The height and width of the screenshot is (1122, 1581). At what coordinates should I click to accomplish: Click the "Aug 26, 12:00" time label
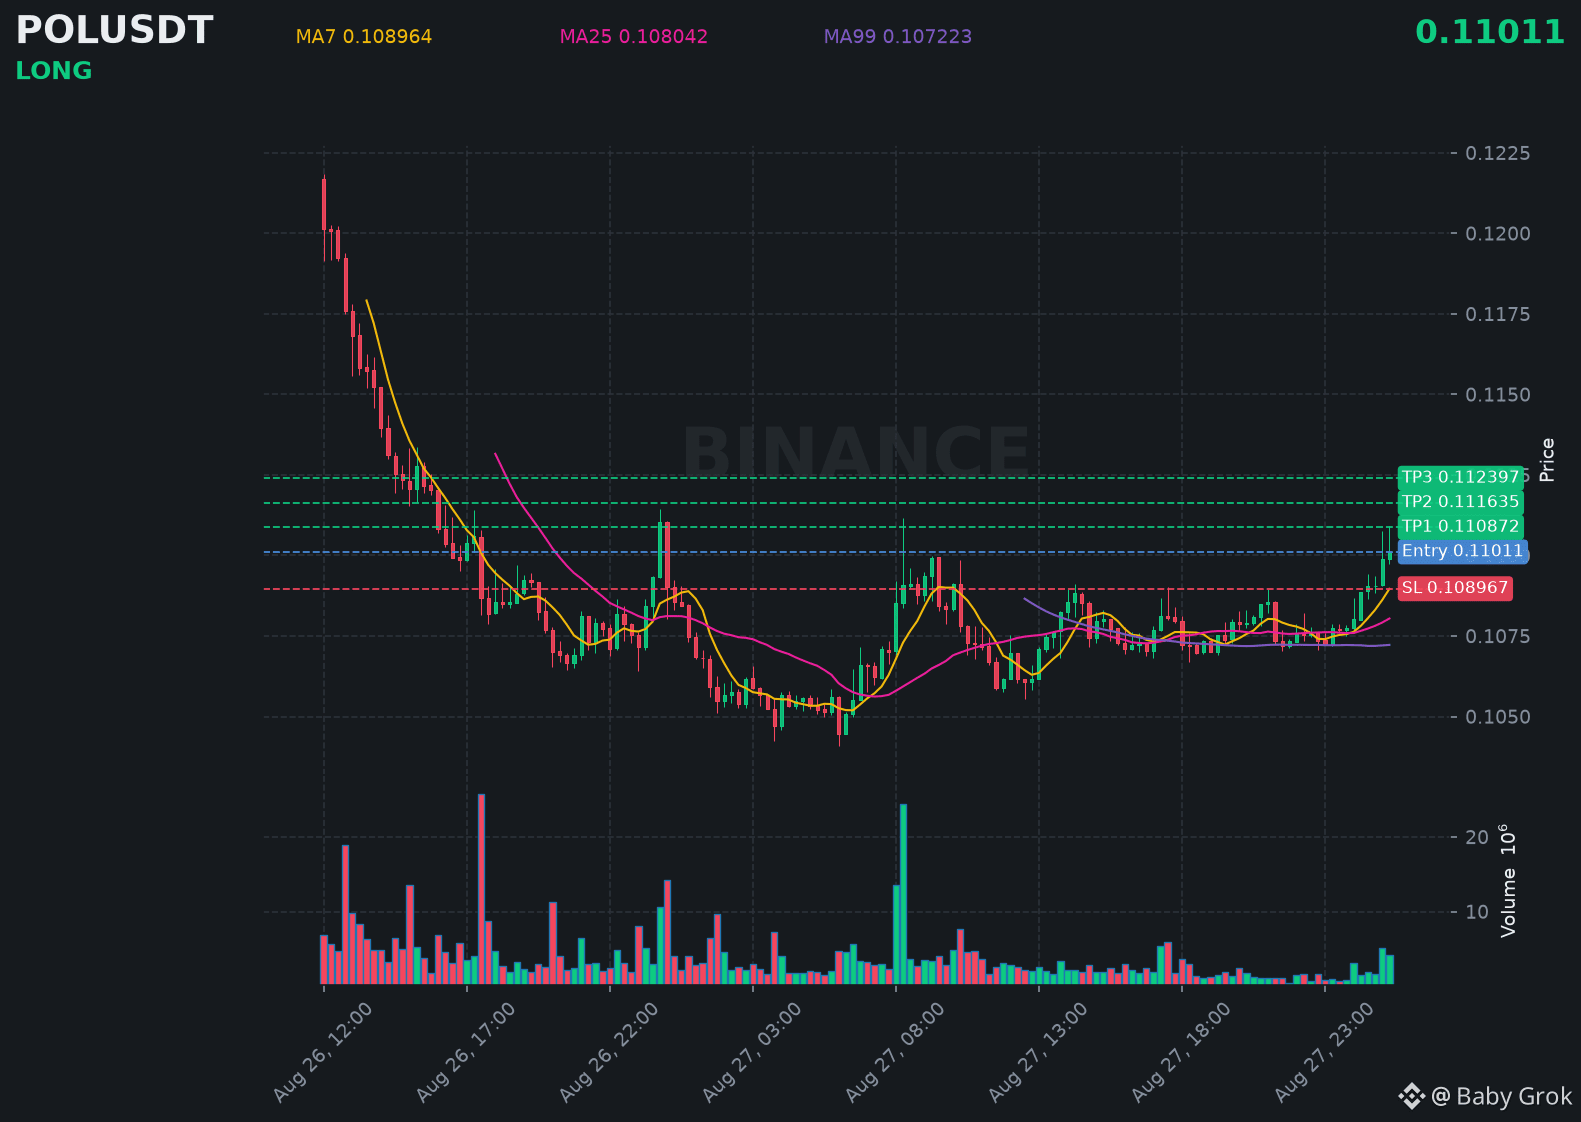click(x=323, y=1053)
